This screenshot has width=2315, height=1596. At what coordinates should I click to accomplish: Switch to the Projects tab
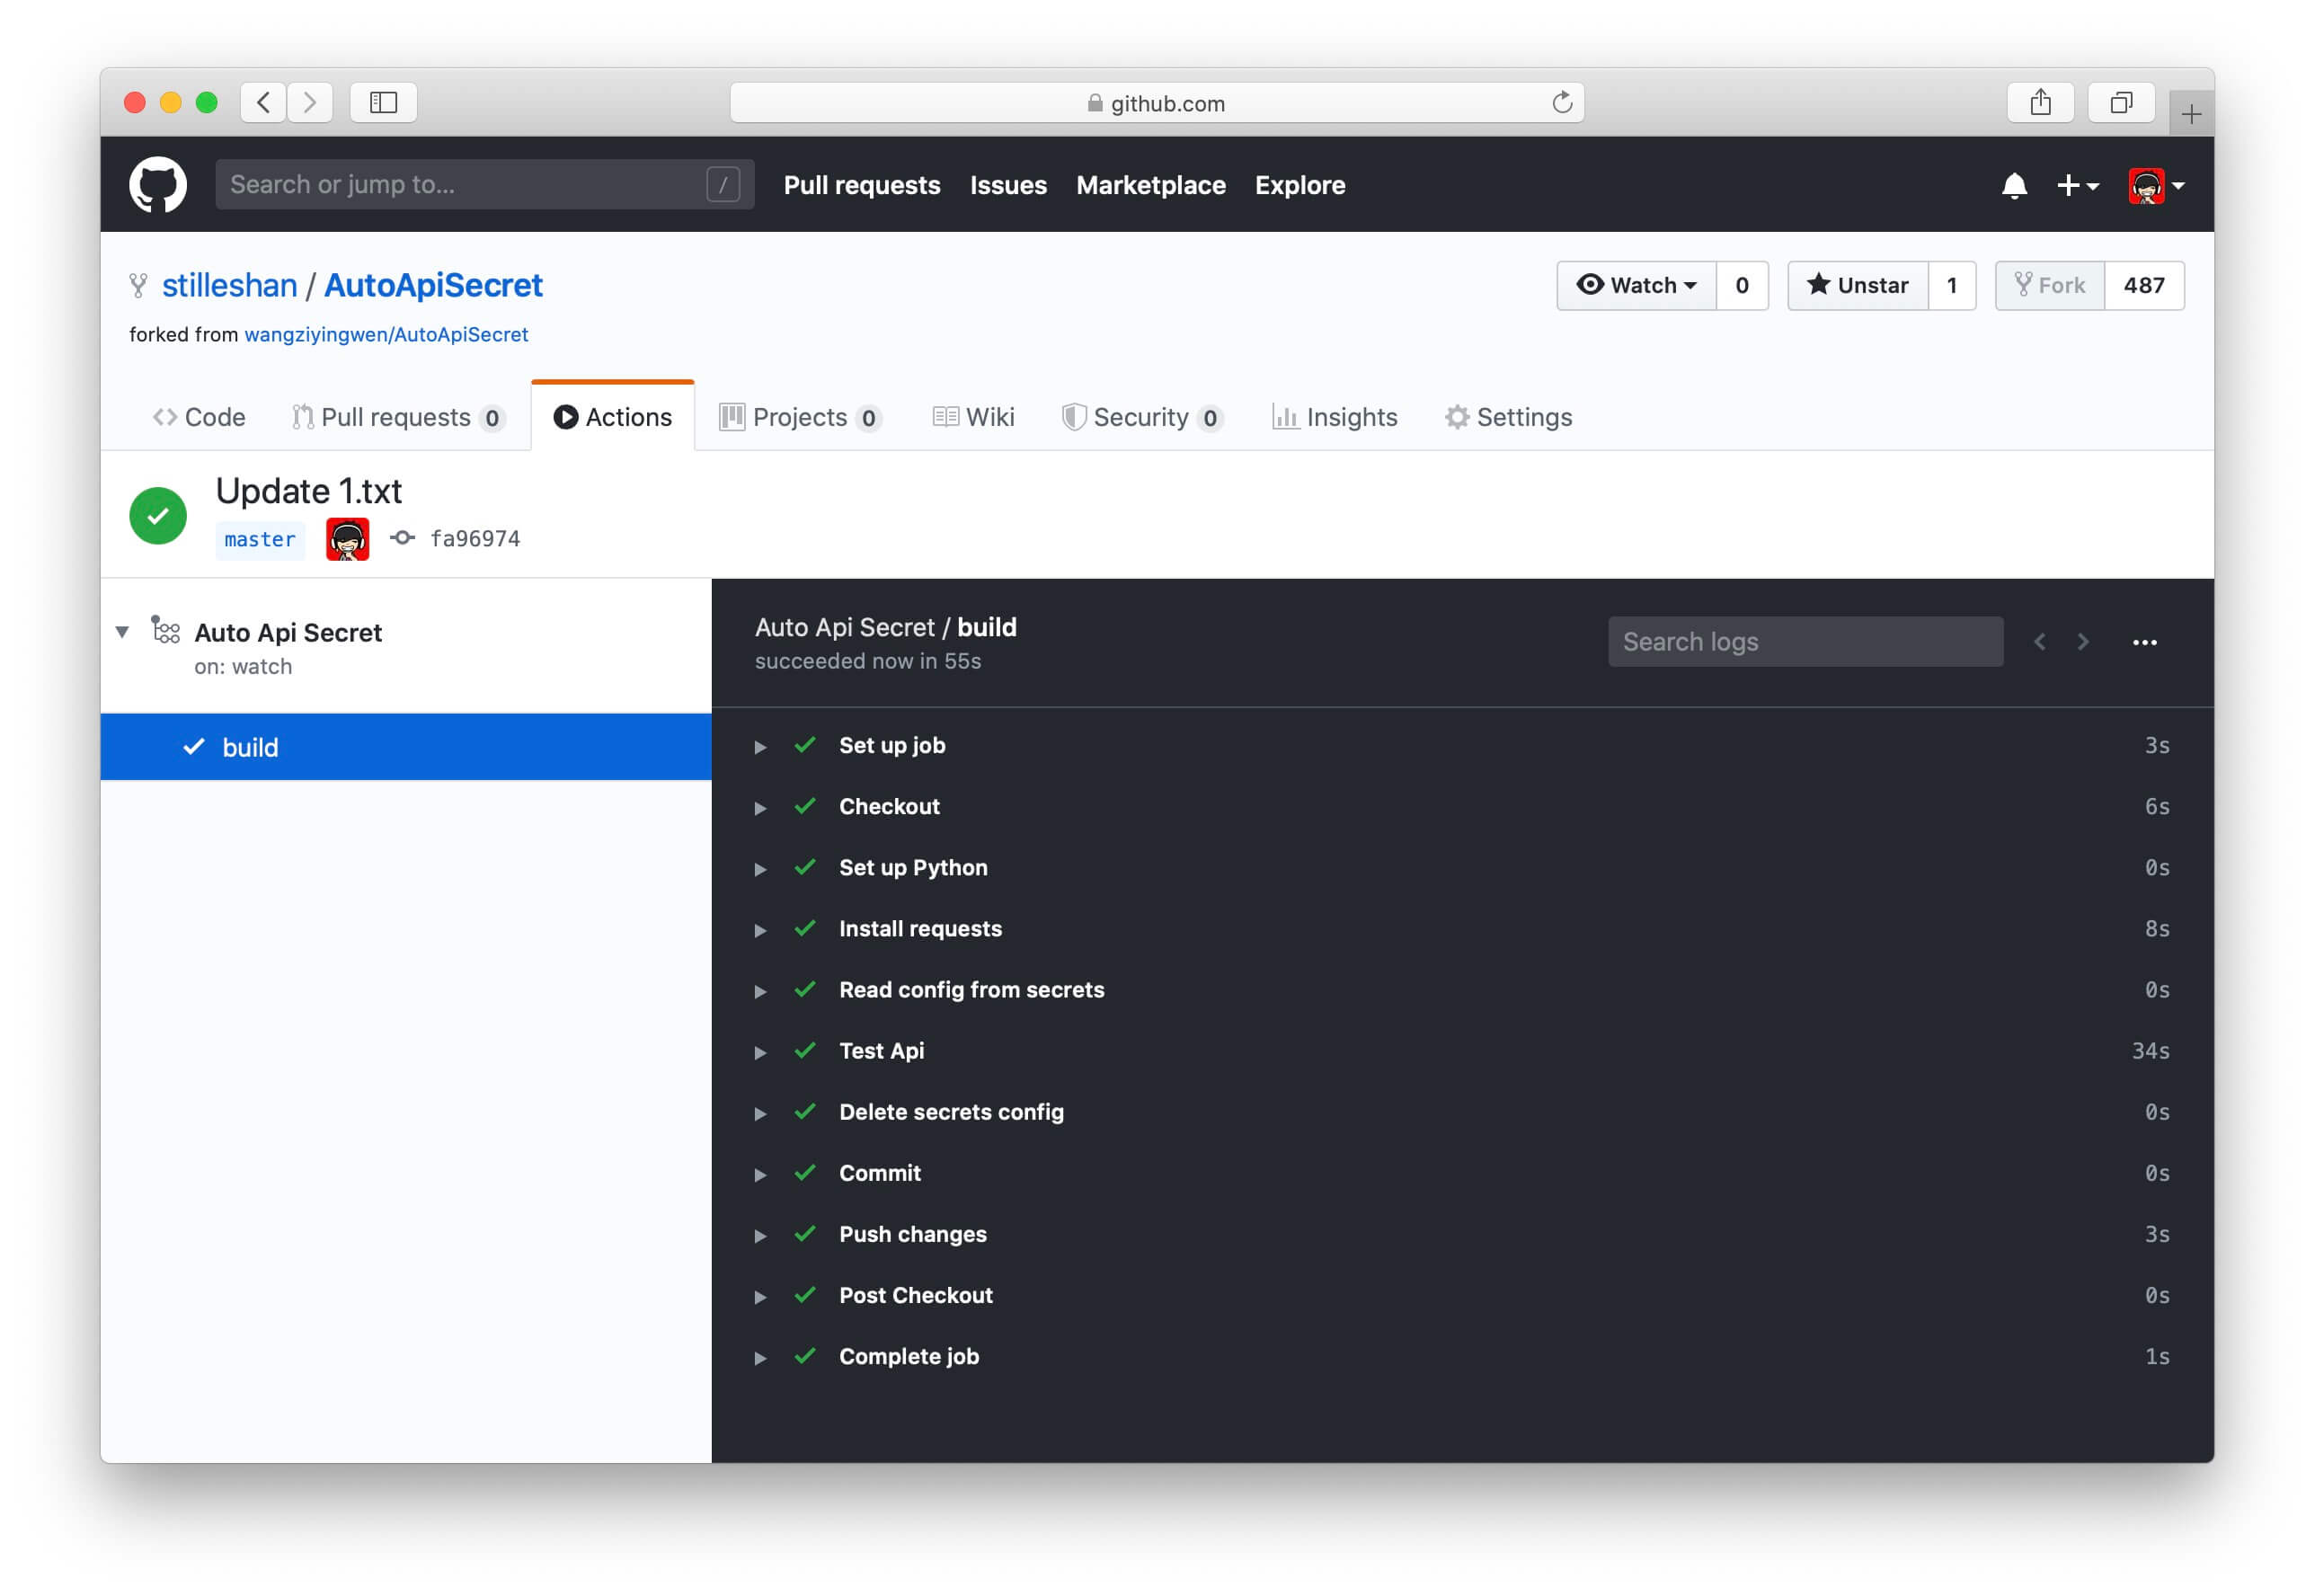click(x=800, y=417)
